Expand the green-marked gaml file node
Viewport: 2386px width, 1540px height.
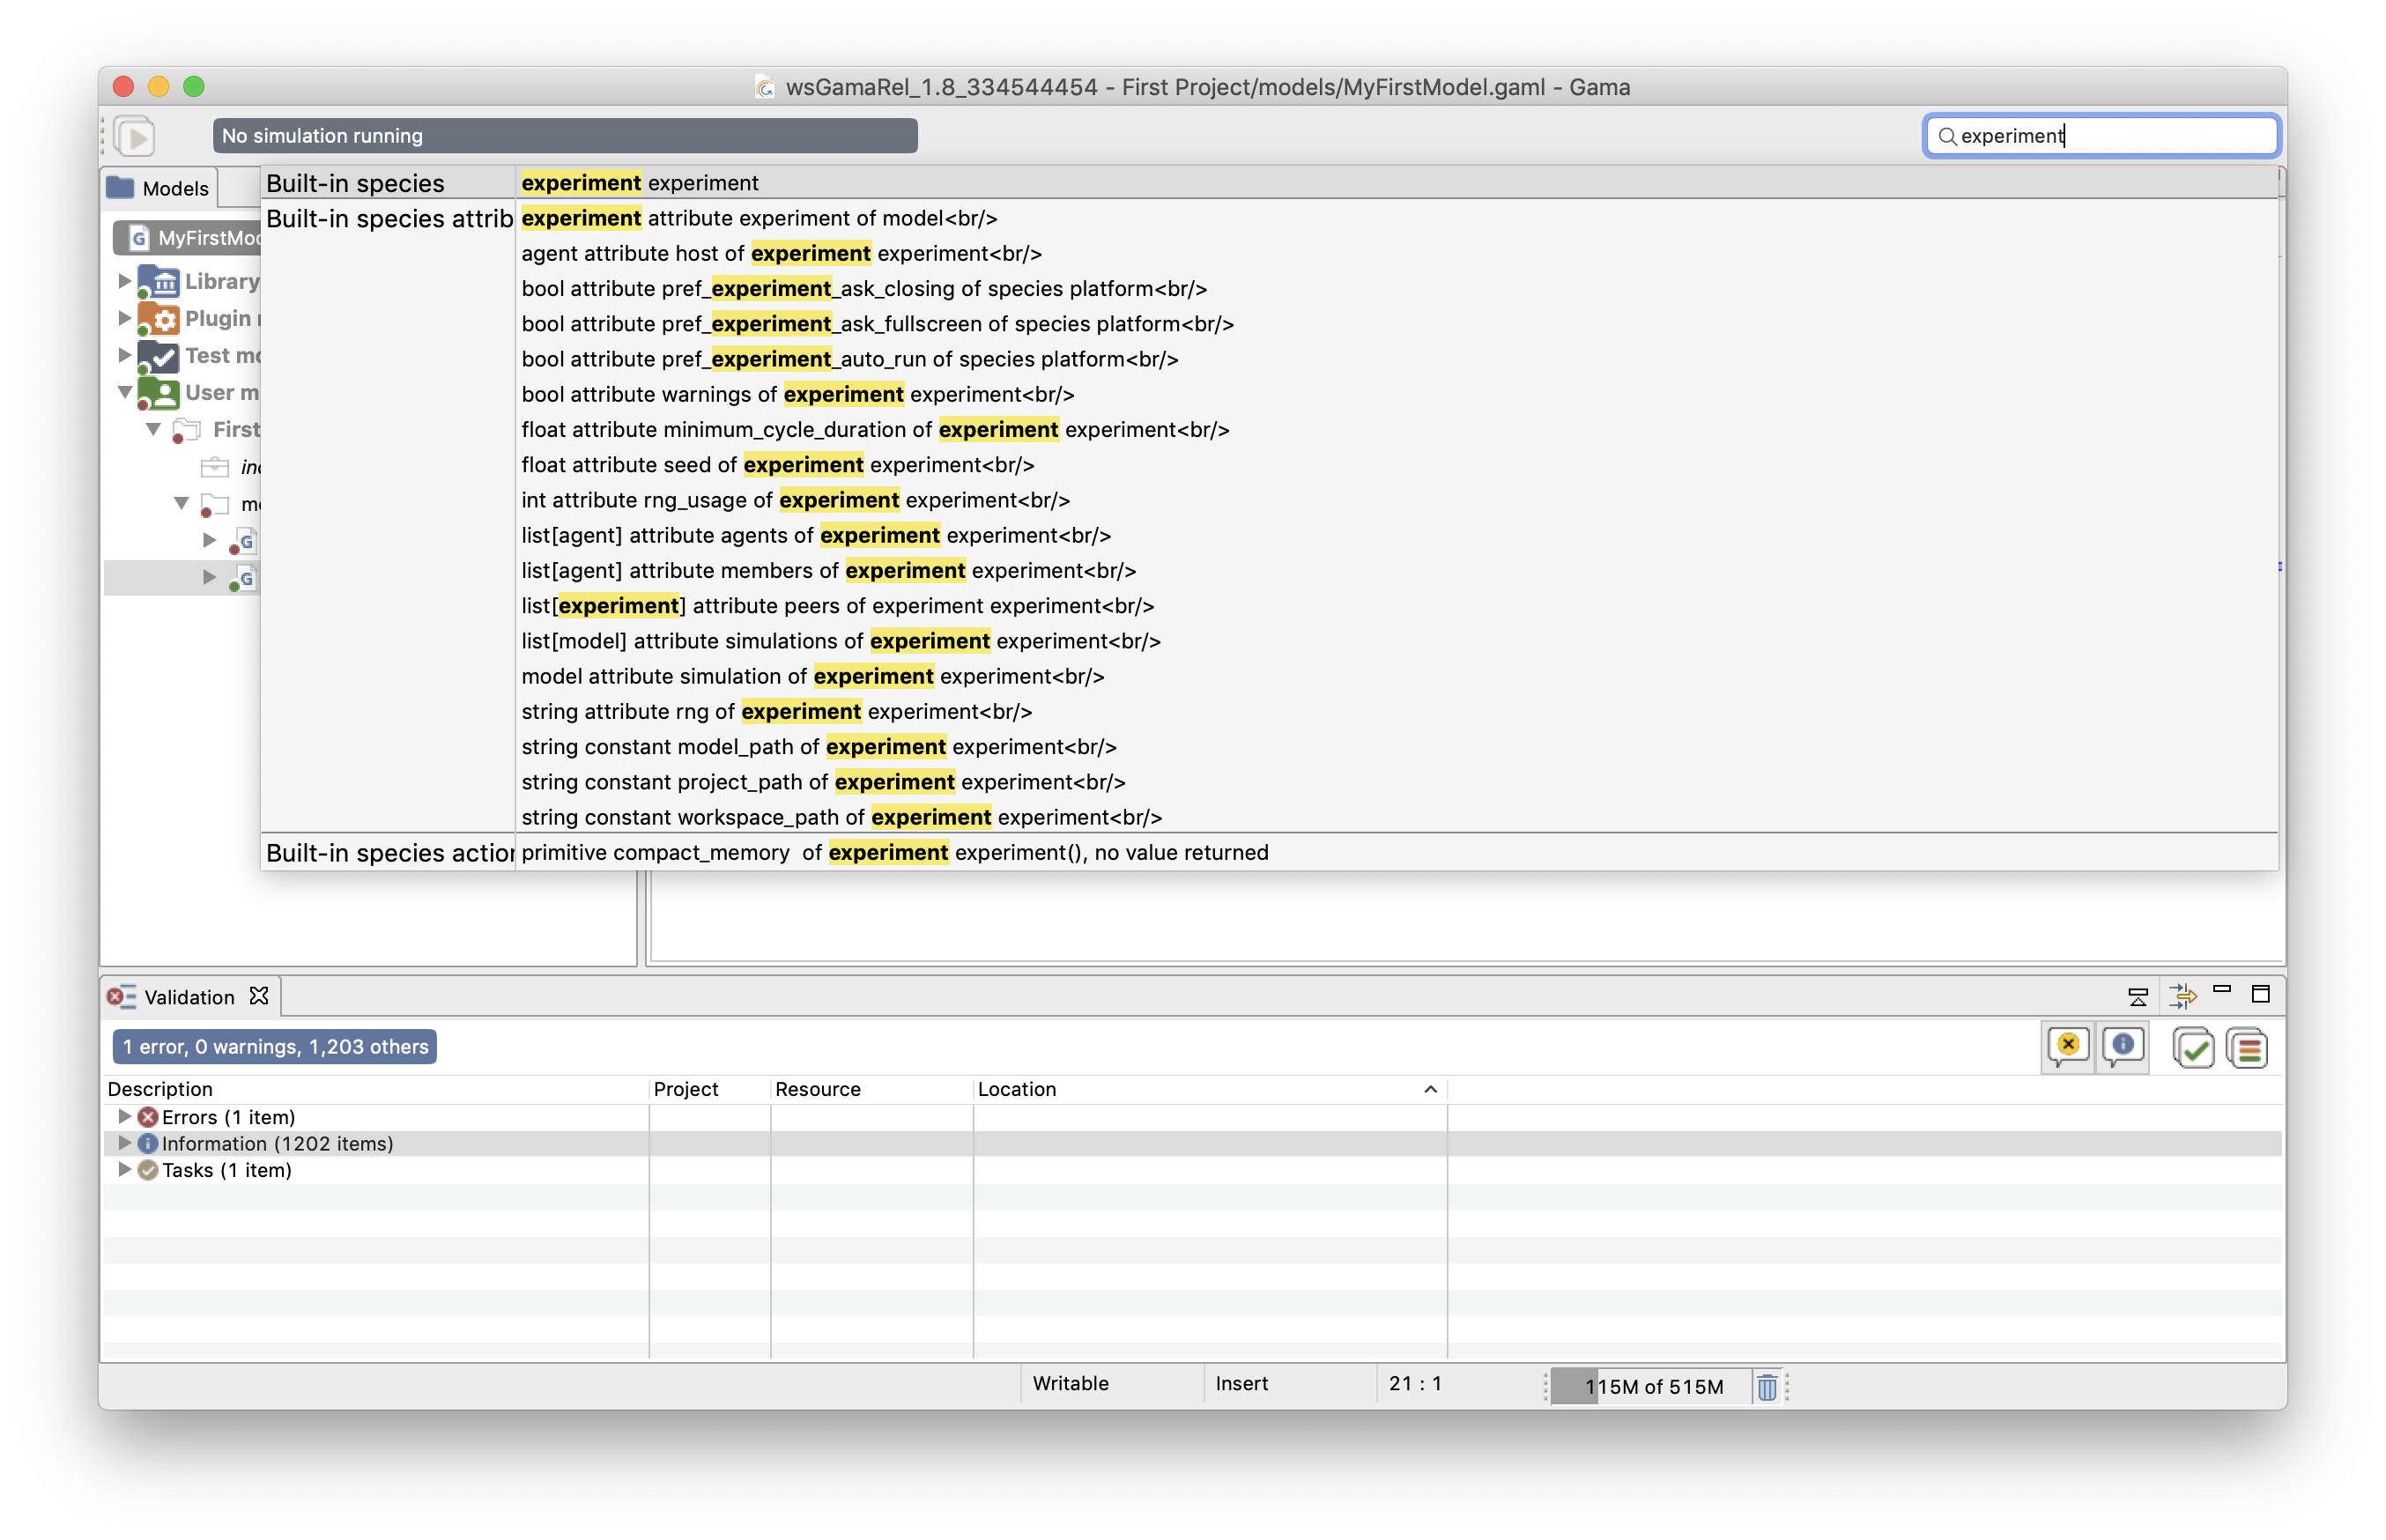(209, 577)
